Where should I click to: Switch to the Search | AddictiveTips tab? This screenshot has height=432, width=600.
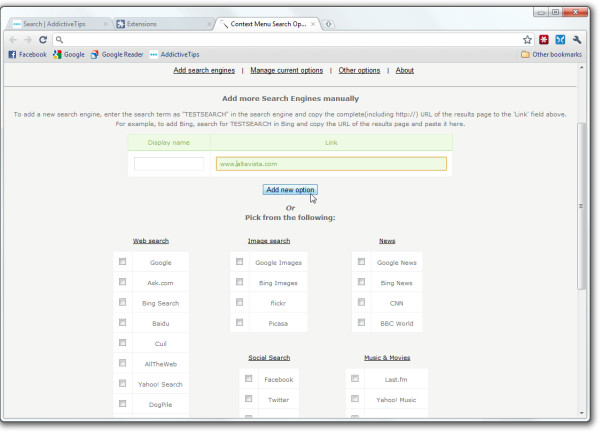[x=59, y=24]
